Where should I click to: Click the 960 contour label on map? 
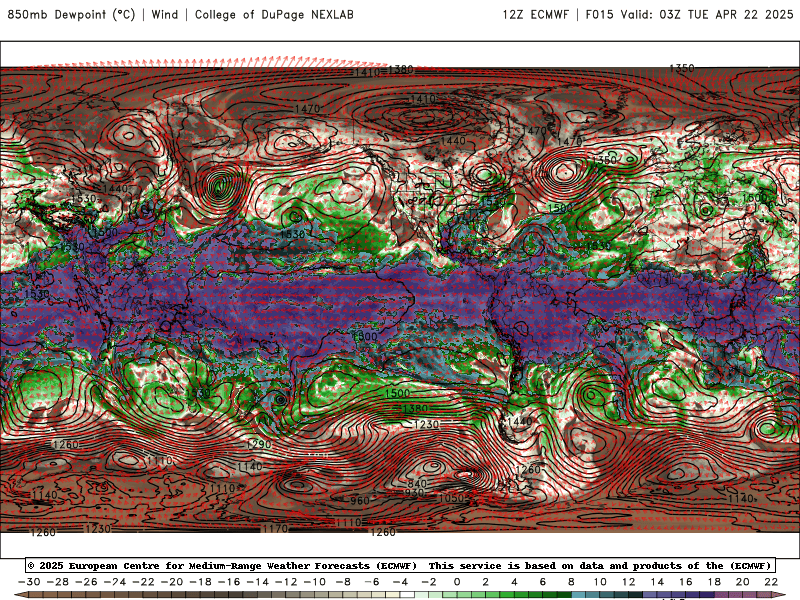coord(360,501)
